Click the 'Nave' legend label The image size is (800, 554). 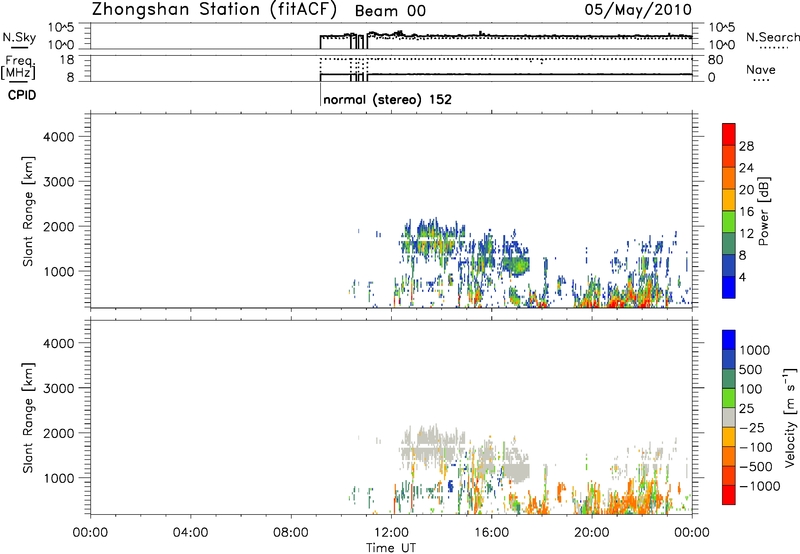pyautogui.click(x=761, y=69)
